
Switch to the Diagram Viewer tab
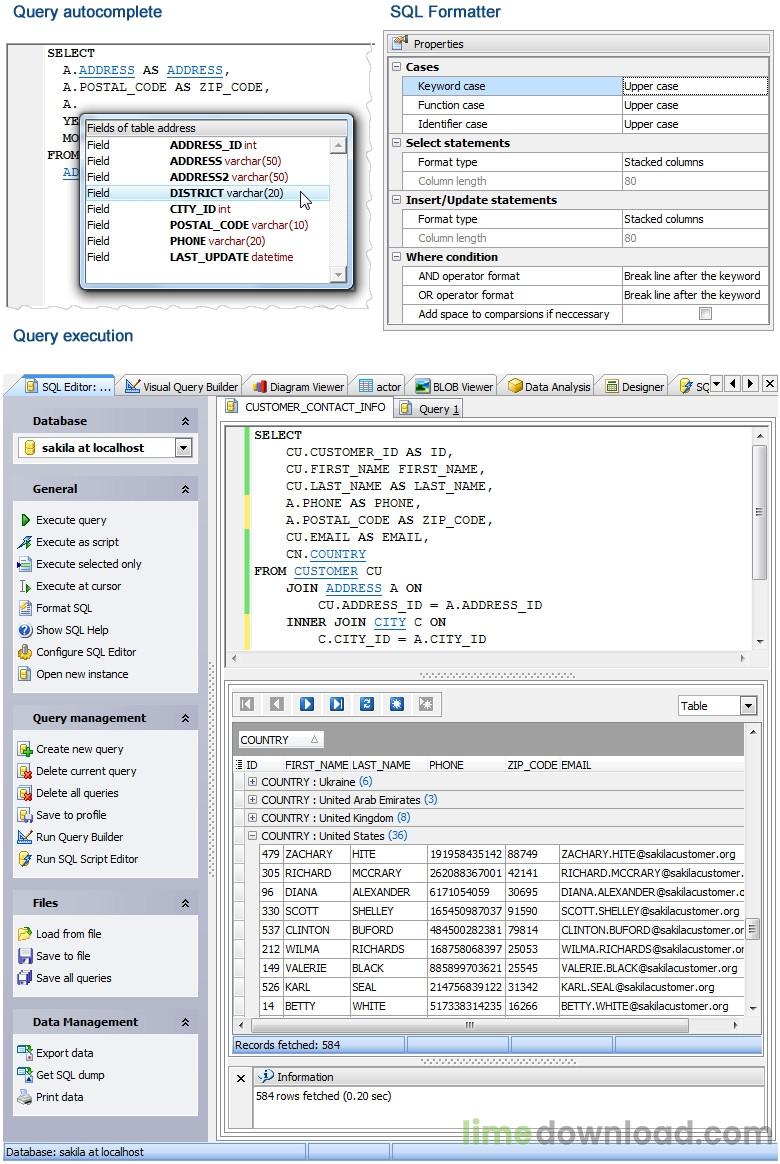tap(298, 386)
